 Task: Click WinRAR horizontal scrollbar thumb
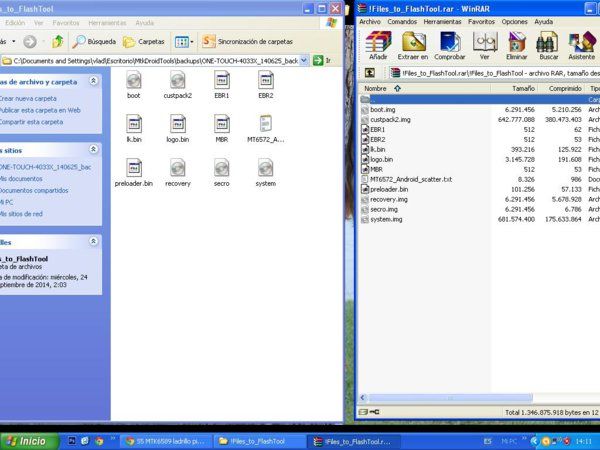point(450,398)
